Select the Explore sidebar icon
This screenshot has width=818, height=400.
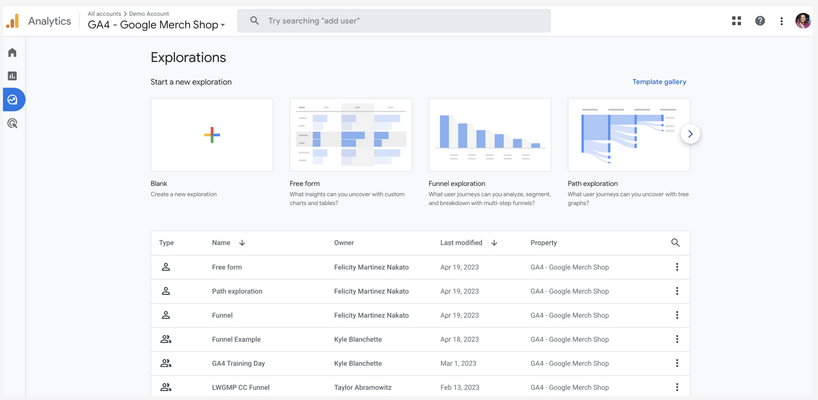tap(13, 100)
